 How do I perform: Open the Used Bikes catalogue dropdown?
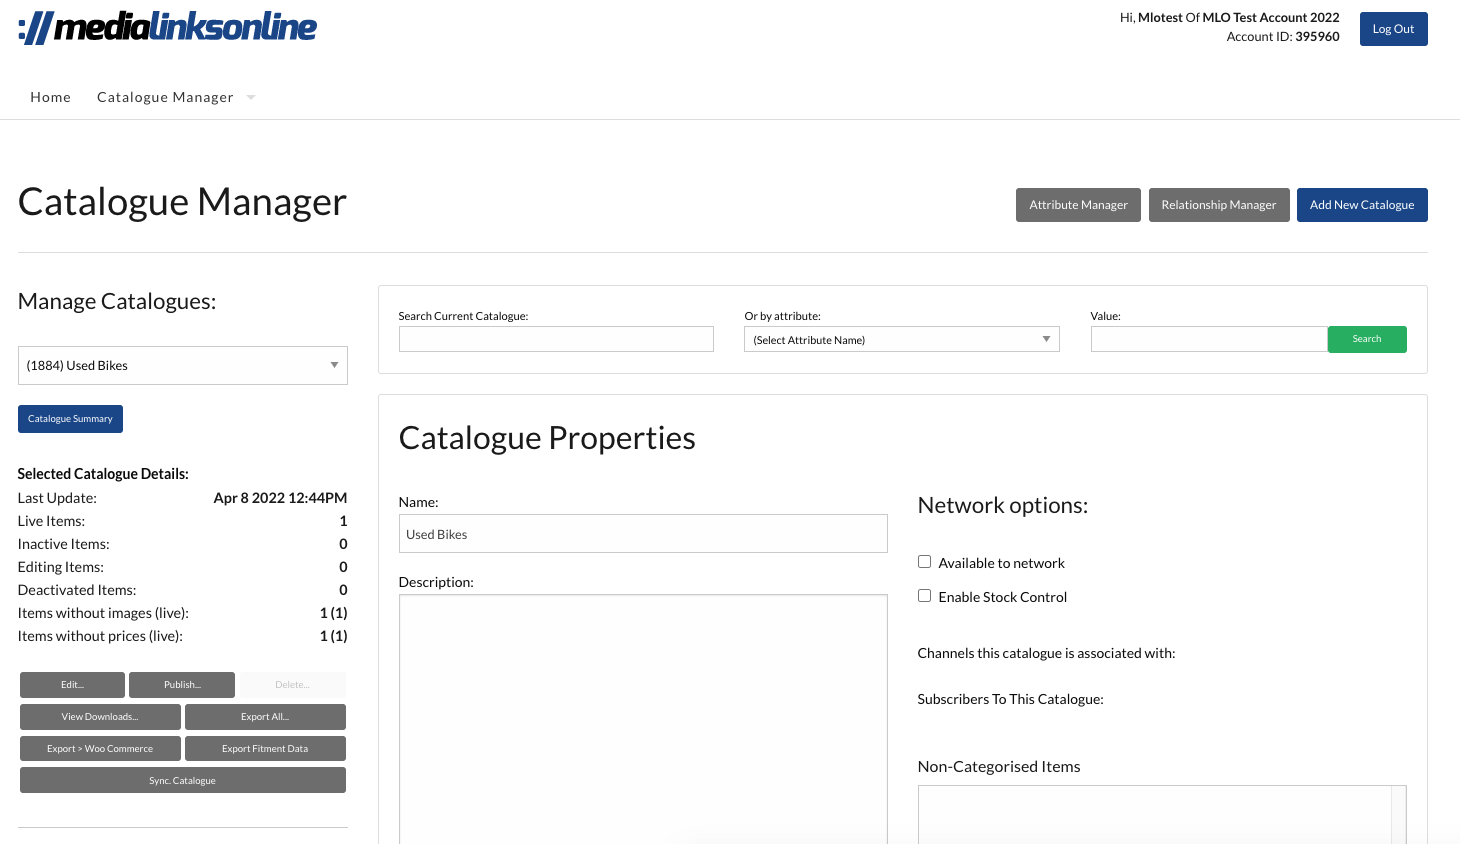[182, 365]
